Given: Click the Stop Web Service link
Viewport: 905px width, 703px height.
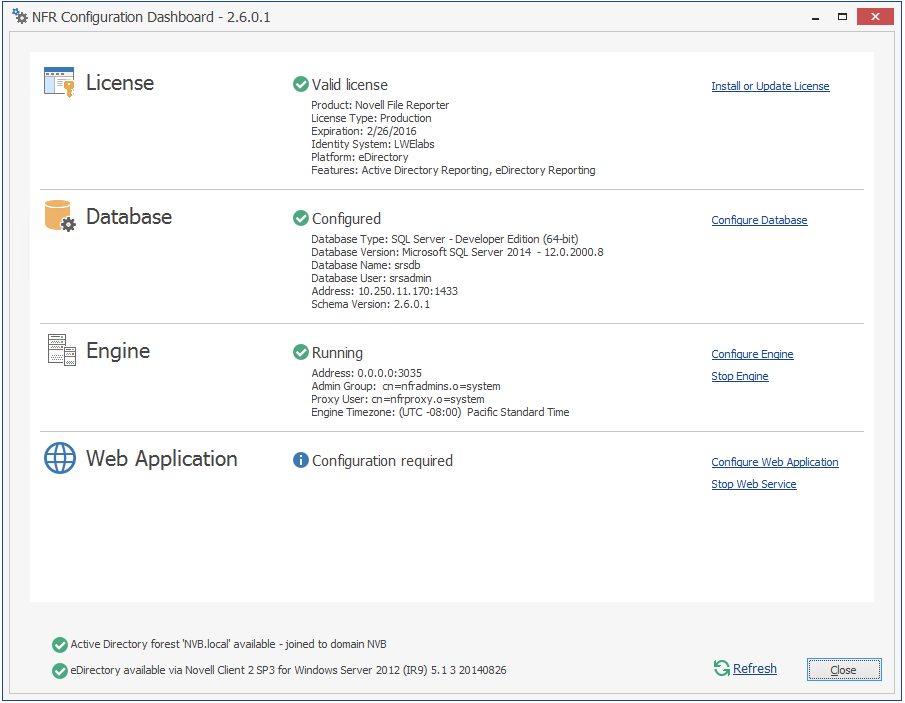Looking at the screenshot, I should (754, 485).
